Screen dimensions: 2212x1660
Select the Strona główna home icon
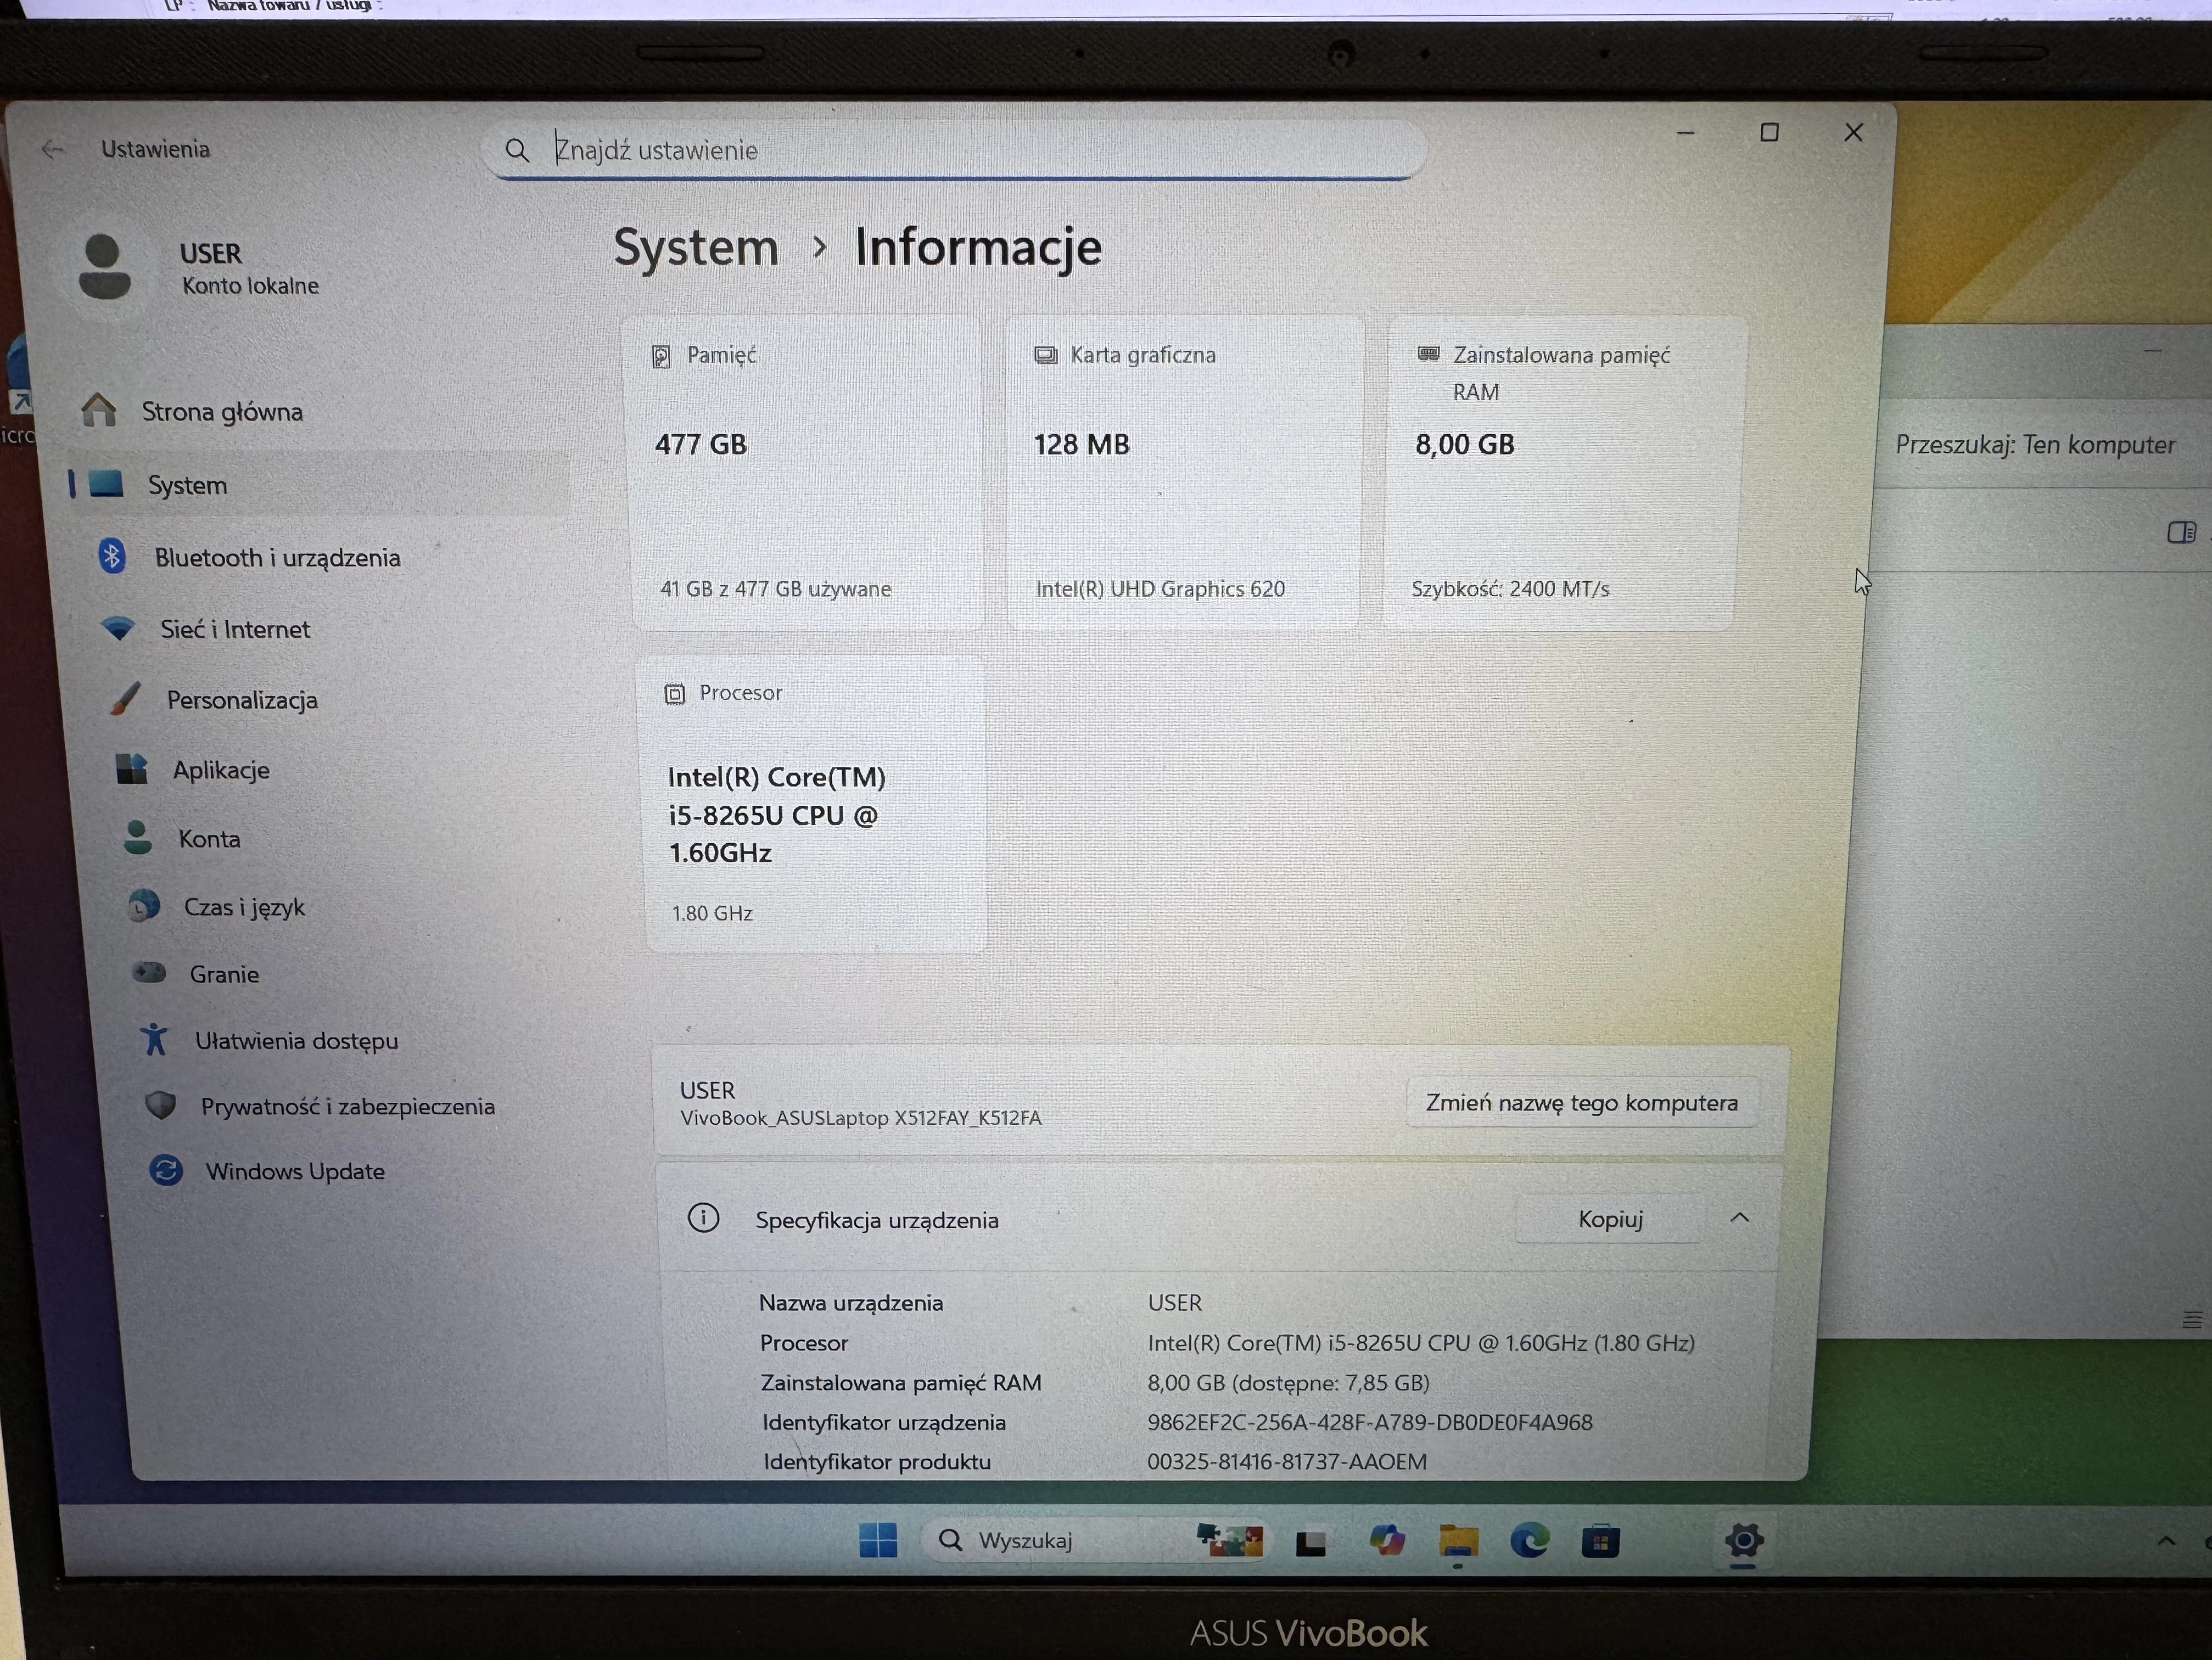[x=101, y=411]
